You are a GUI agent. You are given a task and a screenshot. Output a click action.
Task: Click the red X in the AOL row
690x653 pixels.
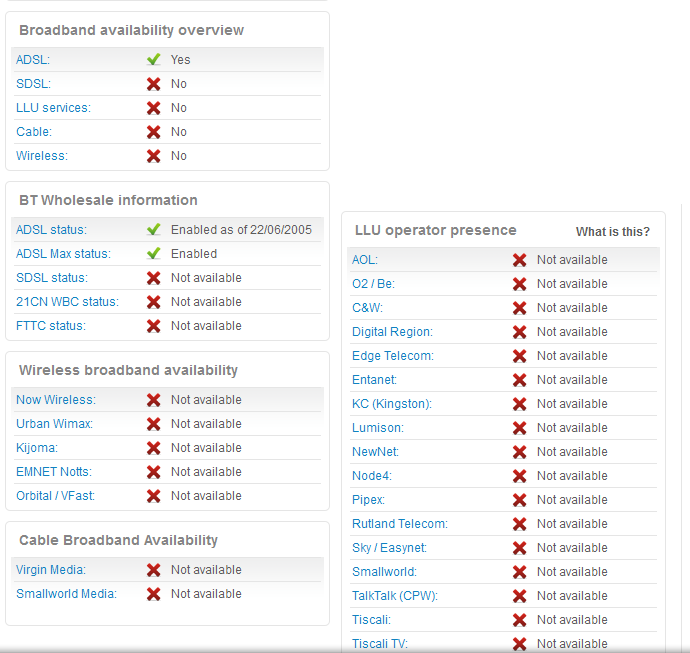[520, 260]
